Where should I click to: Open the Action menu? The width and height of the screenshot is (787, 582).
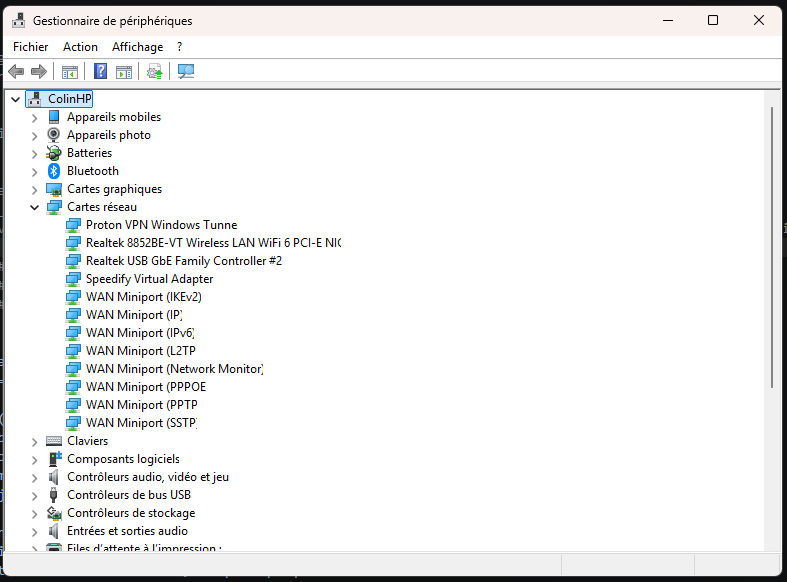[x=80, y=47]
